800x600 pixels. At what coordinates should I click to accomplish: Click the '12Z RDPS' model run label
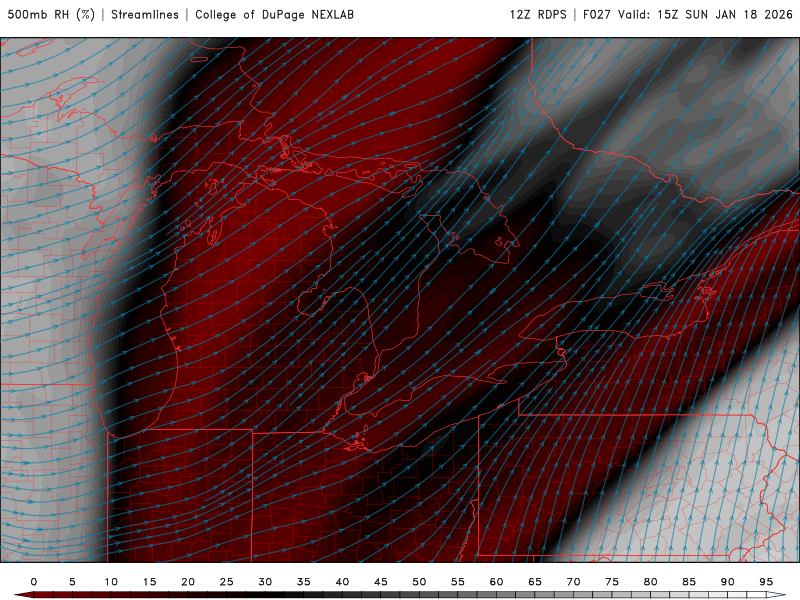point(538,14)
